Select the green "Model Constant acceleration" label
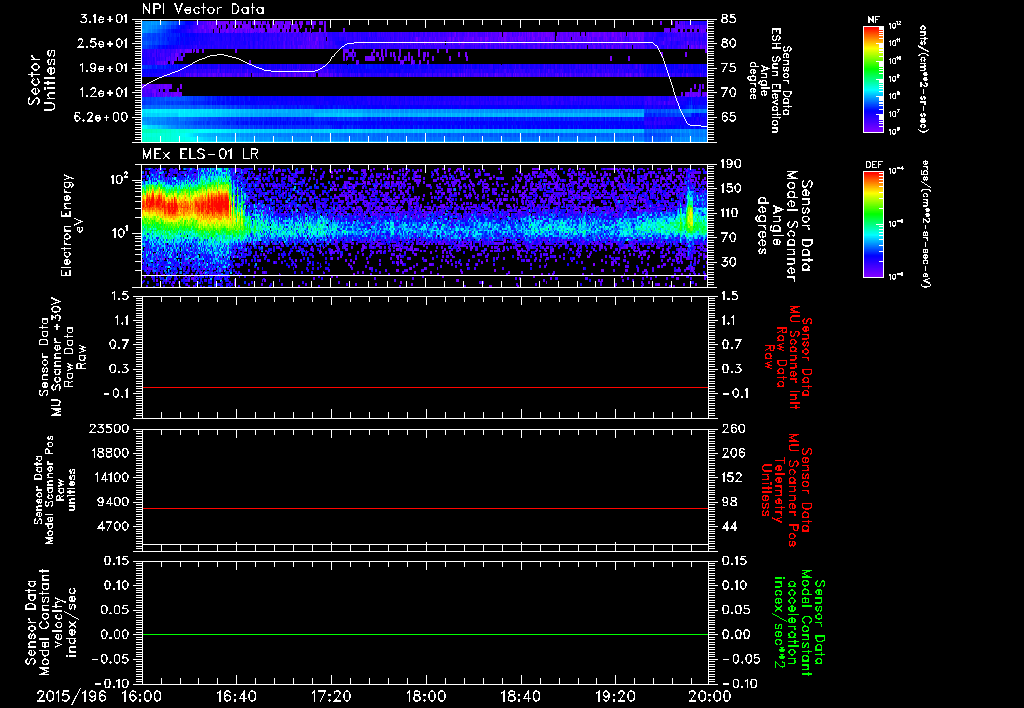This screenshot has width=1024, height=708. pos(798,622)
